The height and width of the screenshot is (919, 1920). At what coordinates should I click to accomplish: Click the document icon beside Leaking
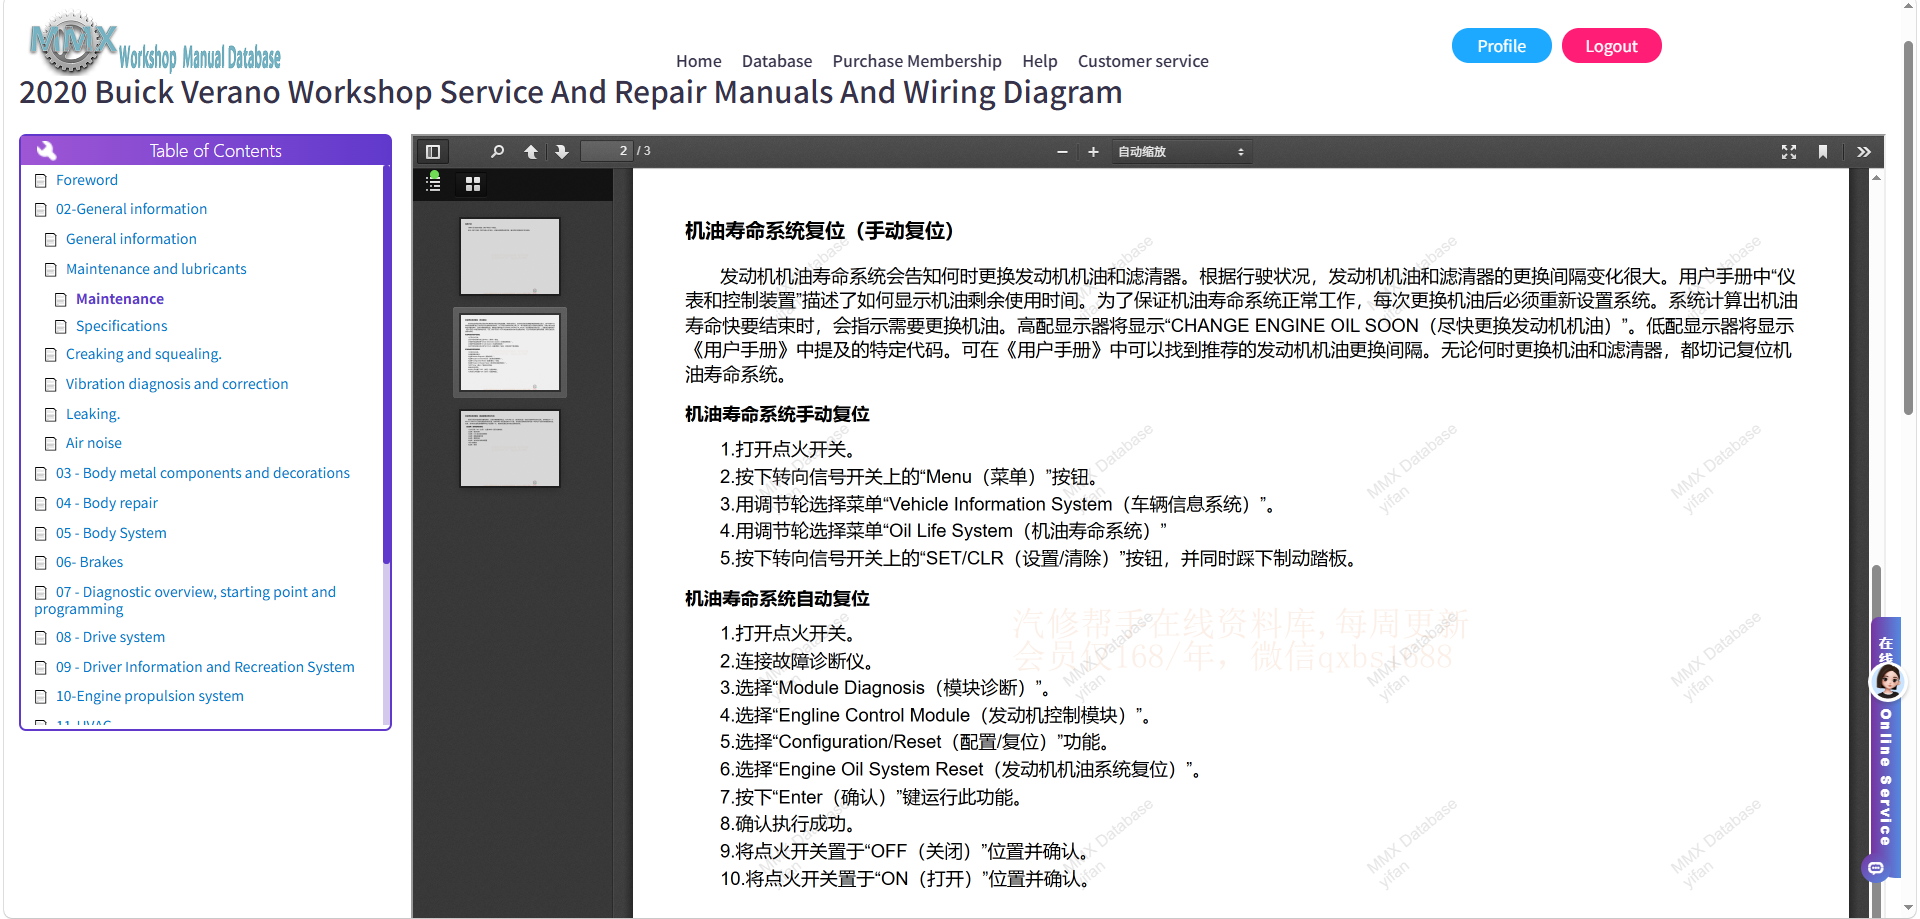tap(51, 415)
